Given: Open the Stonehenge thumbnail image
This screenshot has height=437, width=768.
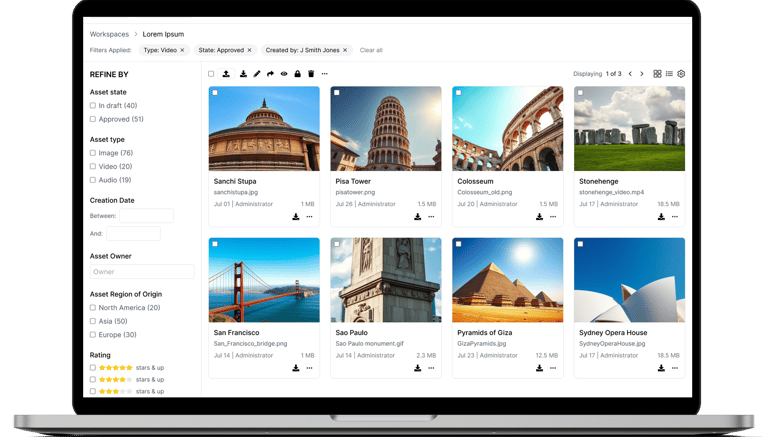Looking at the screenshot, I should pos(629,129).
